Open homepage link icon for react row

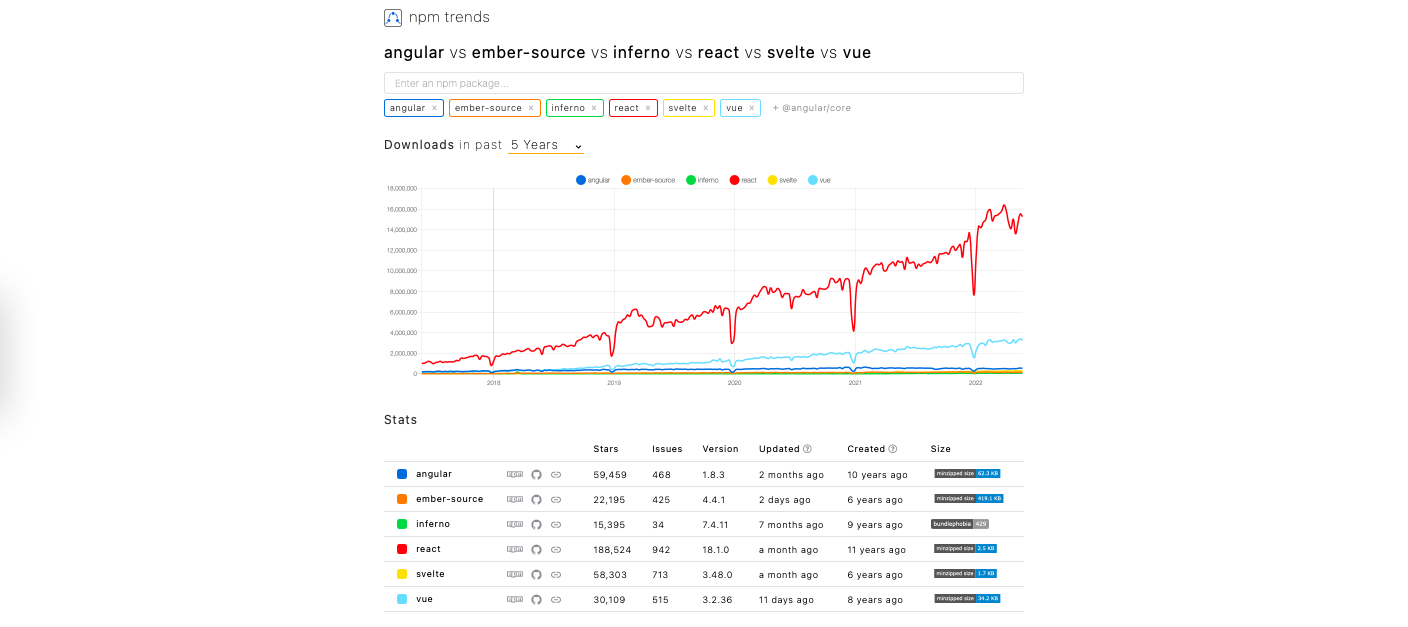tap(556, 549)
